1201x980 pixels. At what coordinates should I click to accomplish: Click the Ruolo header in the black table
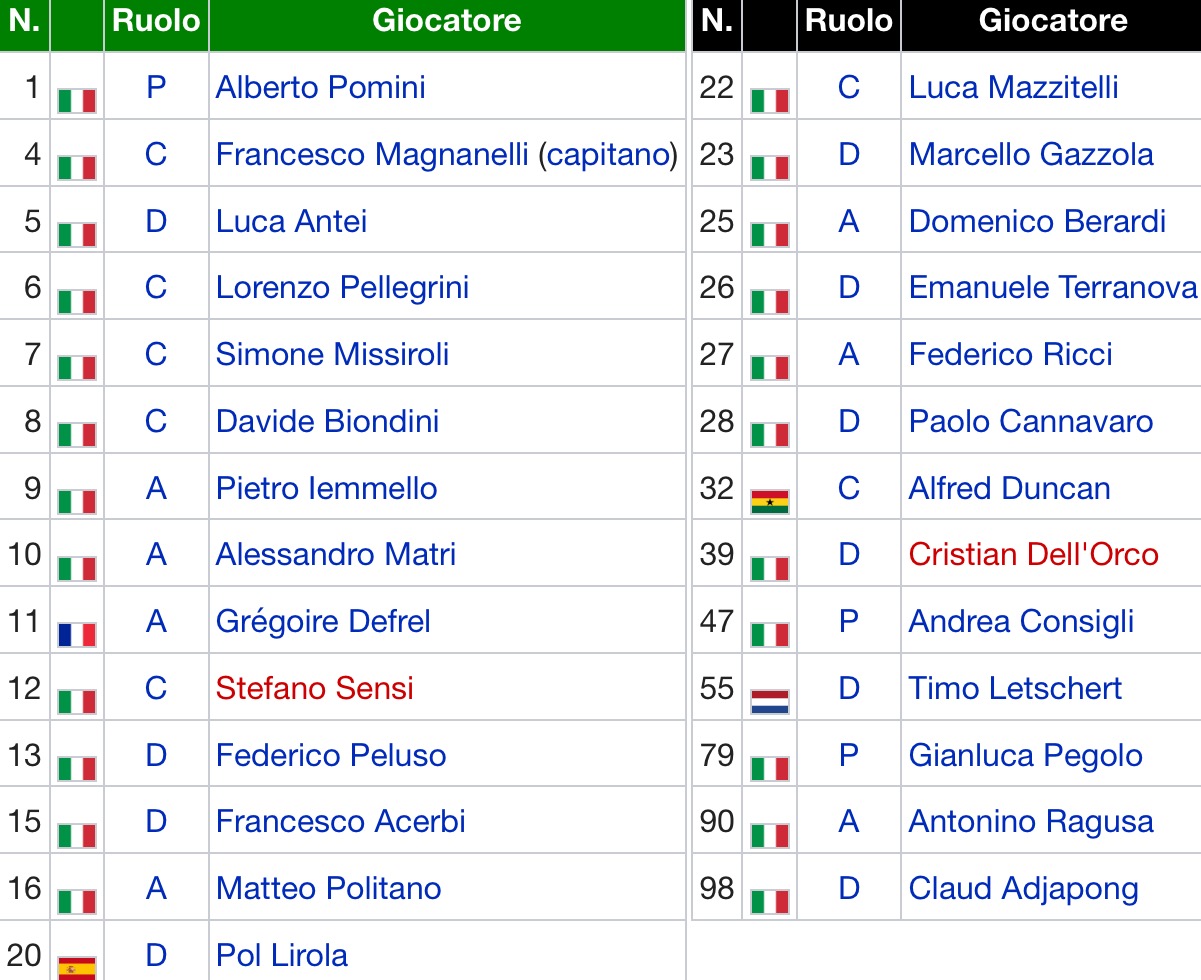[849, 21]
